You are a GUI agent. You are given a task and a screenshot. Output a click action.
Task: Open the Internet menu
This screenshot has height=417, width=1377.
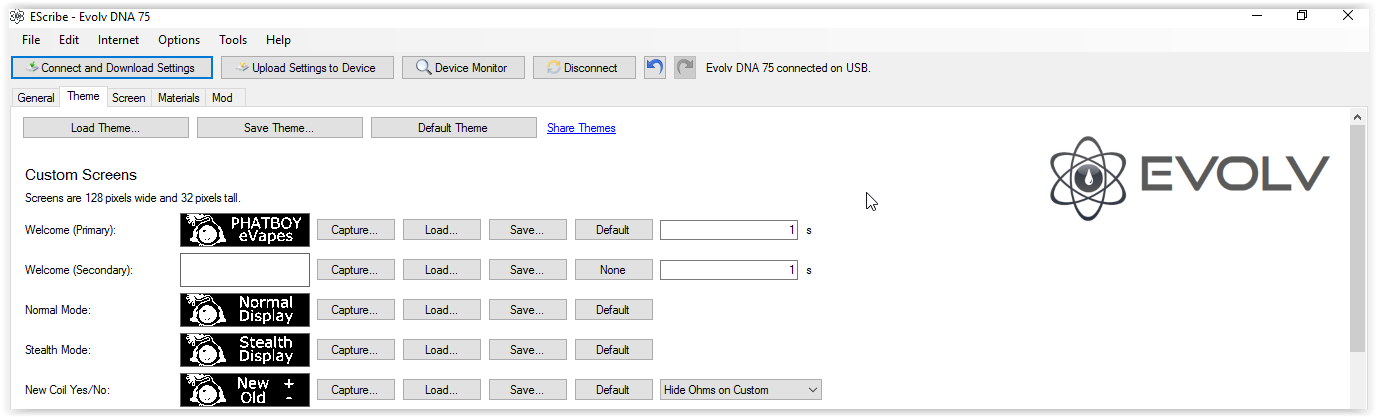[118, 40]
